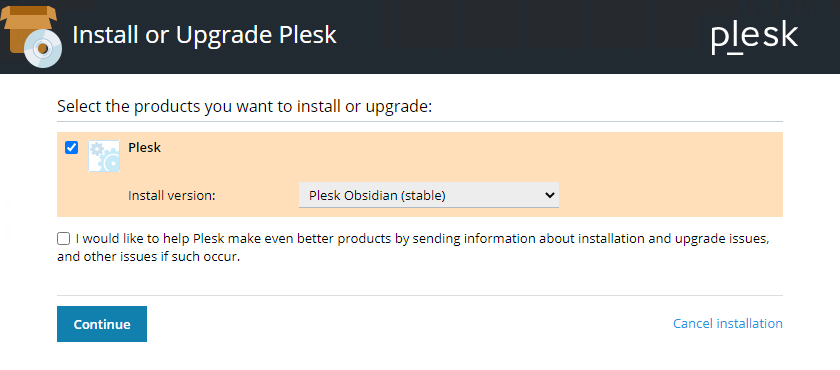The image size is (840, 370).
Task: Click the Cancel installation link
Action: (728, 323)
